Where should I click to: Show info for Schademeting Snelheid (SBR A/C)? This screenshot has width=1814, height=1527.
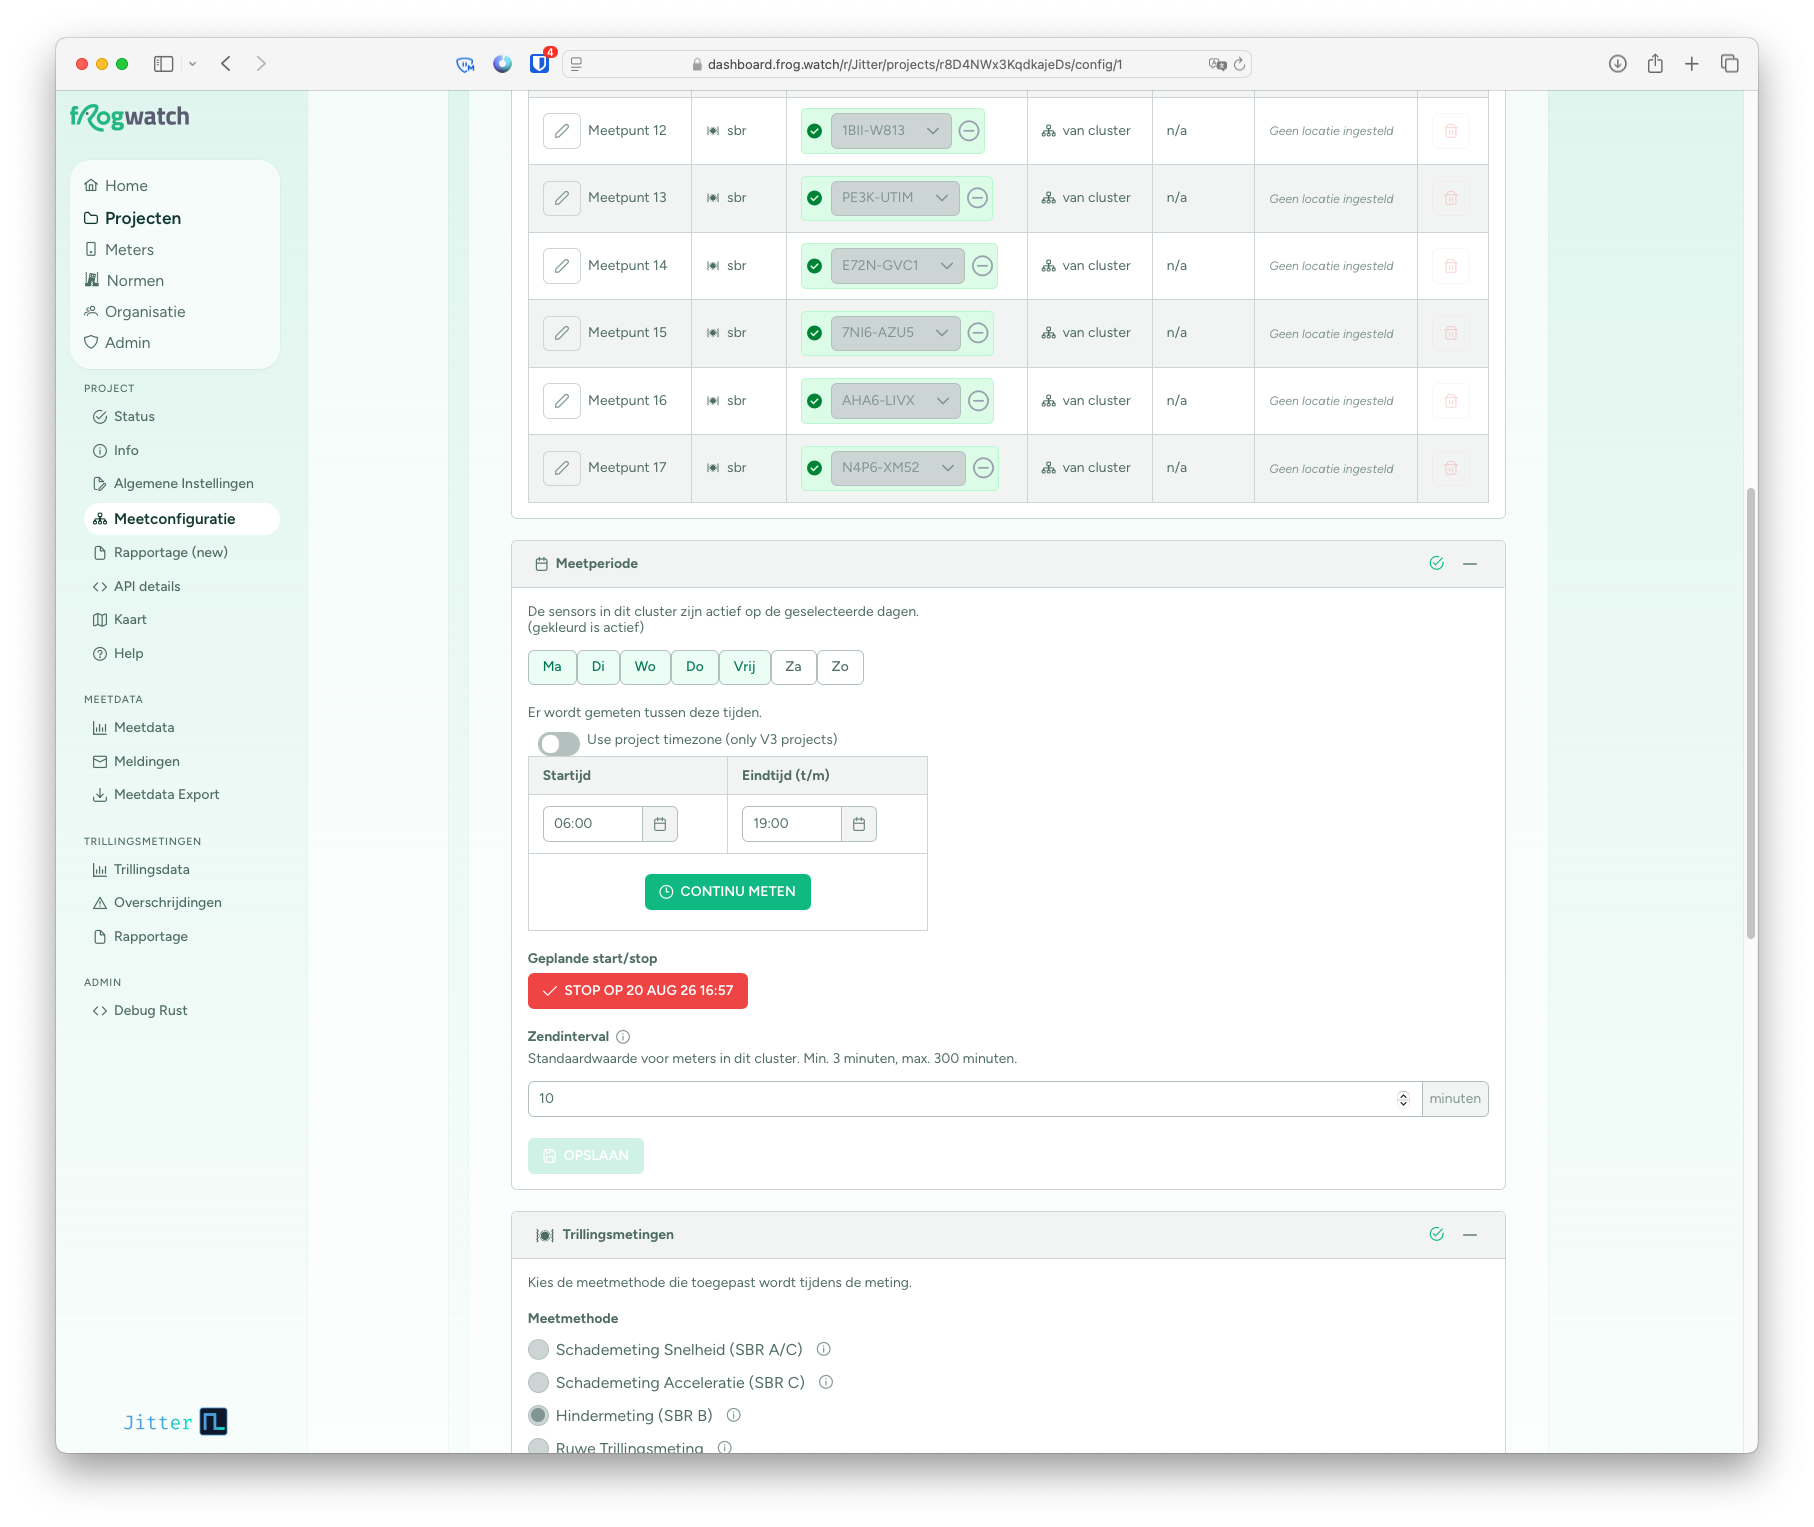[824, 1349]
